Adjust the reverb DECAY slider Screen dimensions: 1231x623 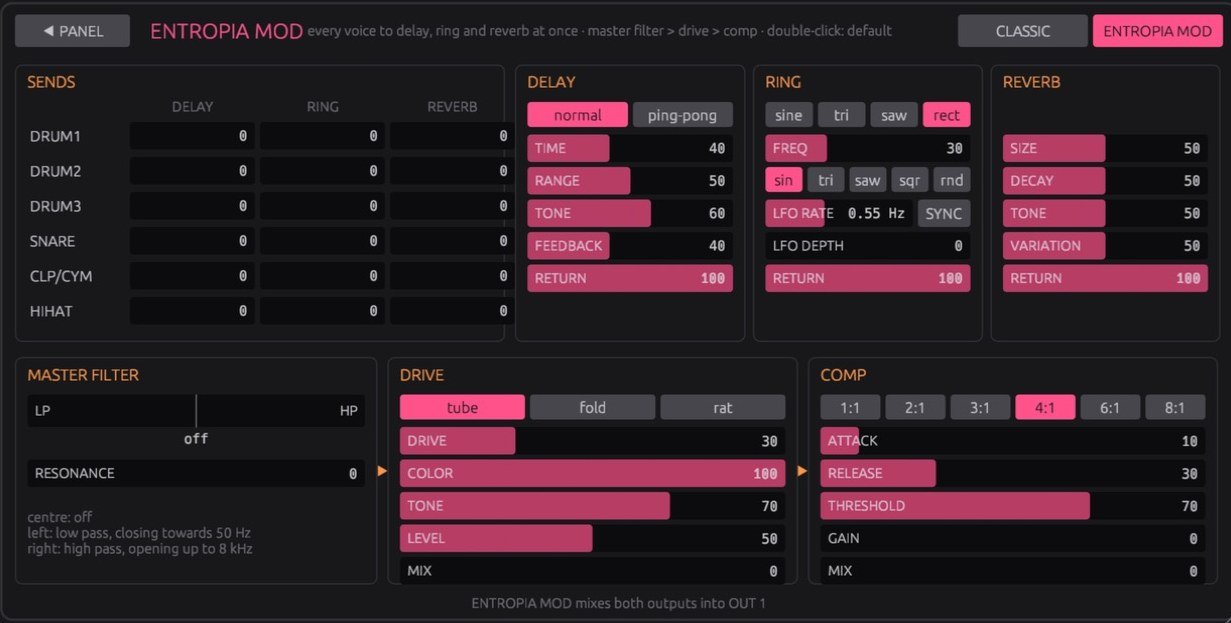(1105, 181)
